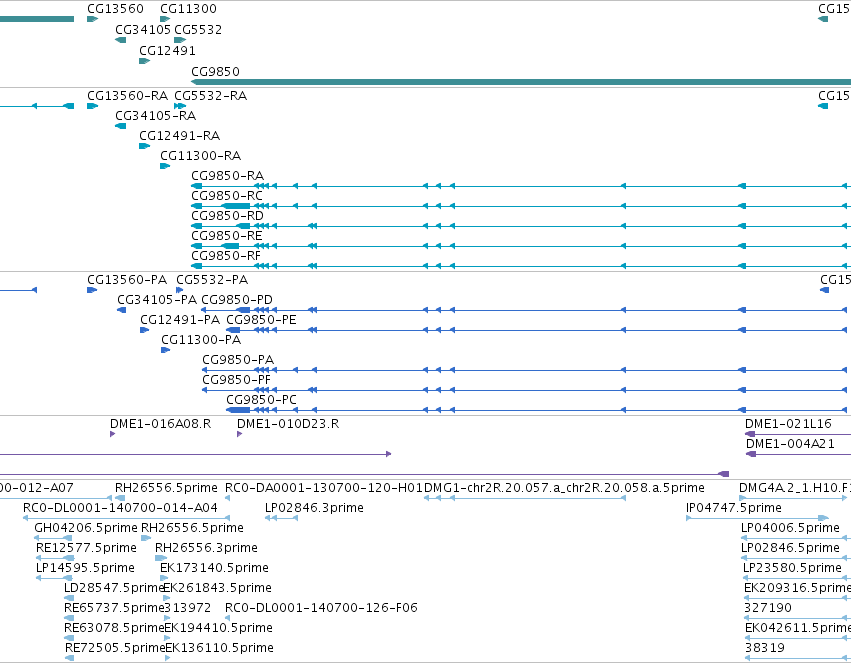Image resolution: width=851 pixels, height=663 pixels.
Task: Click the CG34105 gene label
Action: (143, 30)
